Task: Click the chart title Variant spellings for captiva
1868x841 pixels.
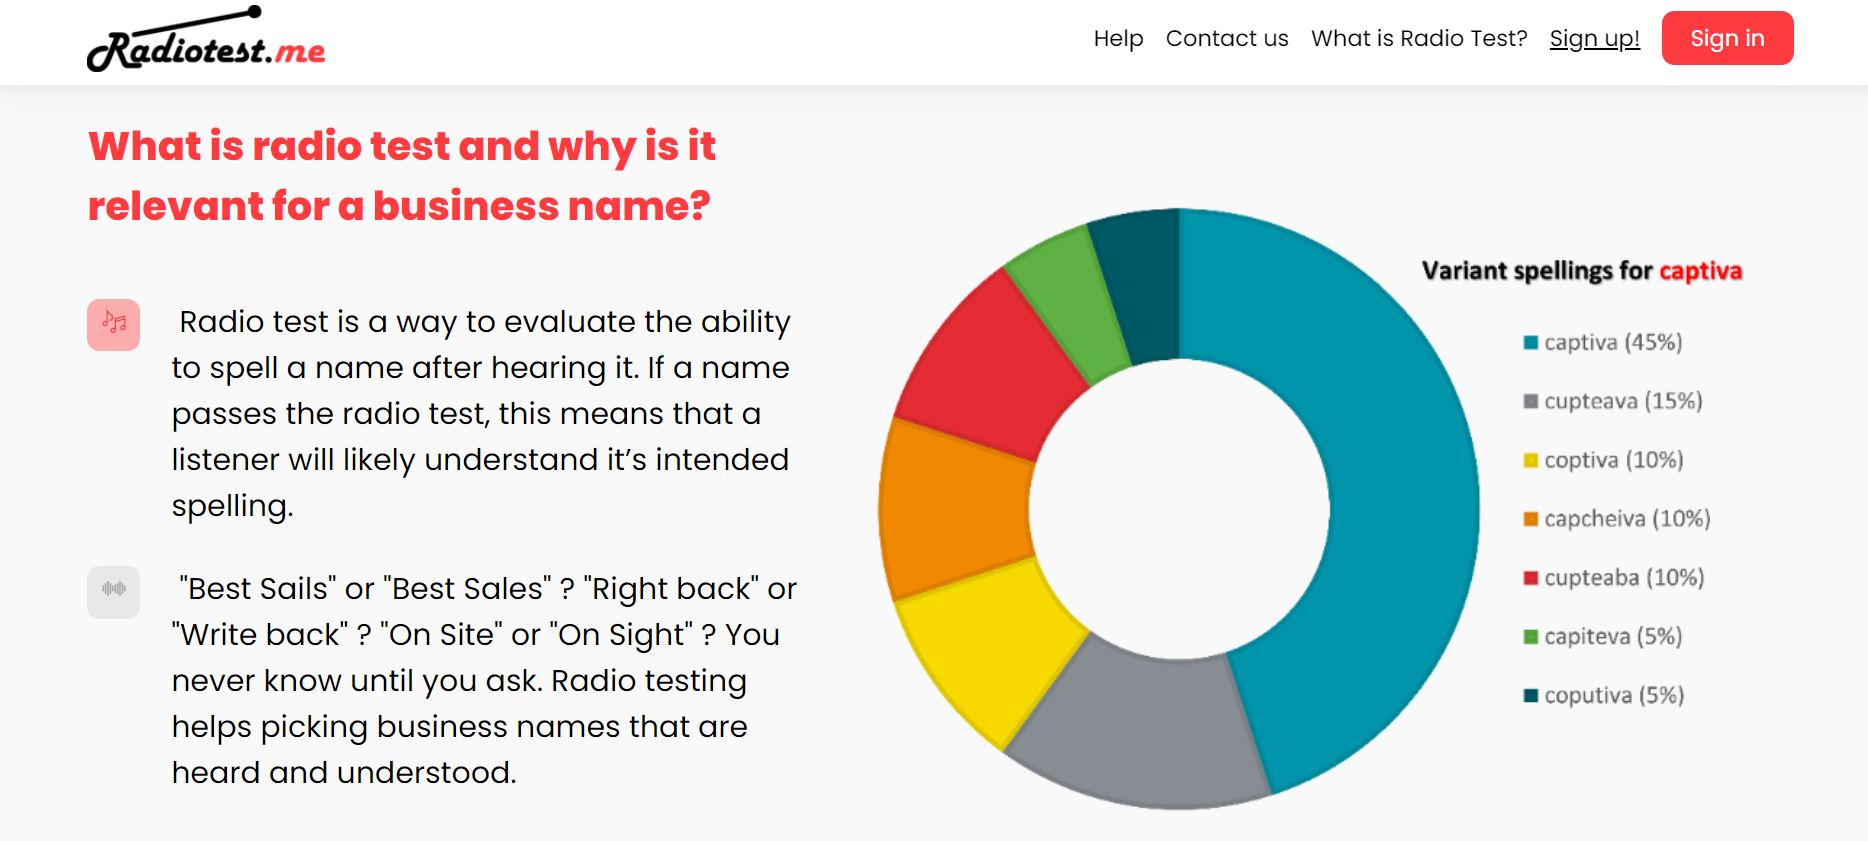Action: click(1582, 271)
